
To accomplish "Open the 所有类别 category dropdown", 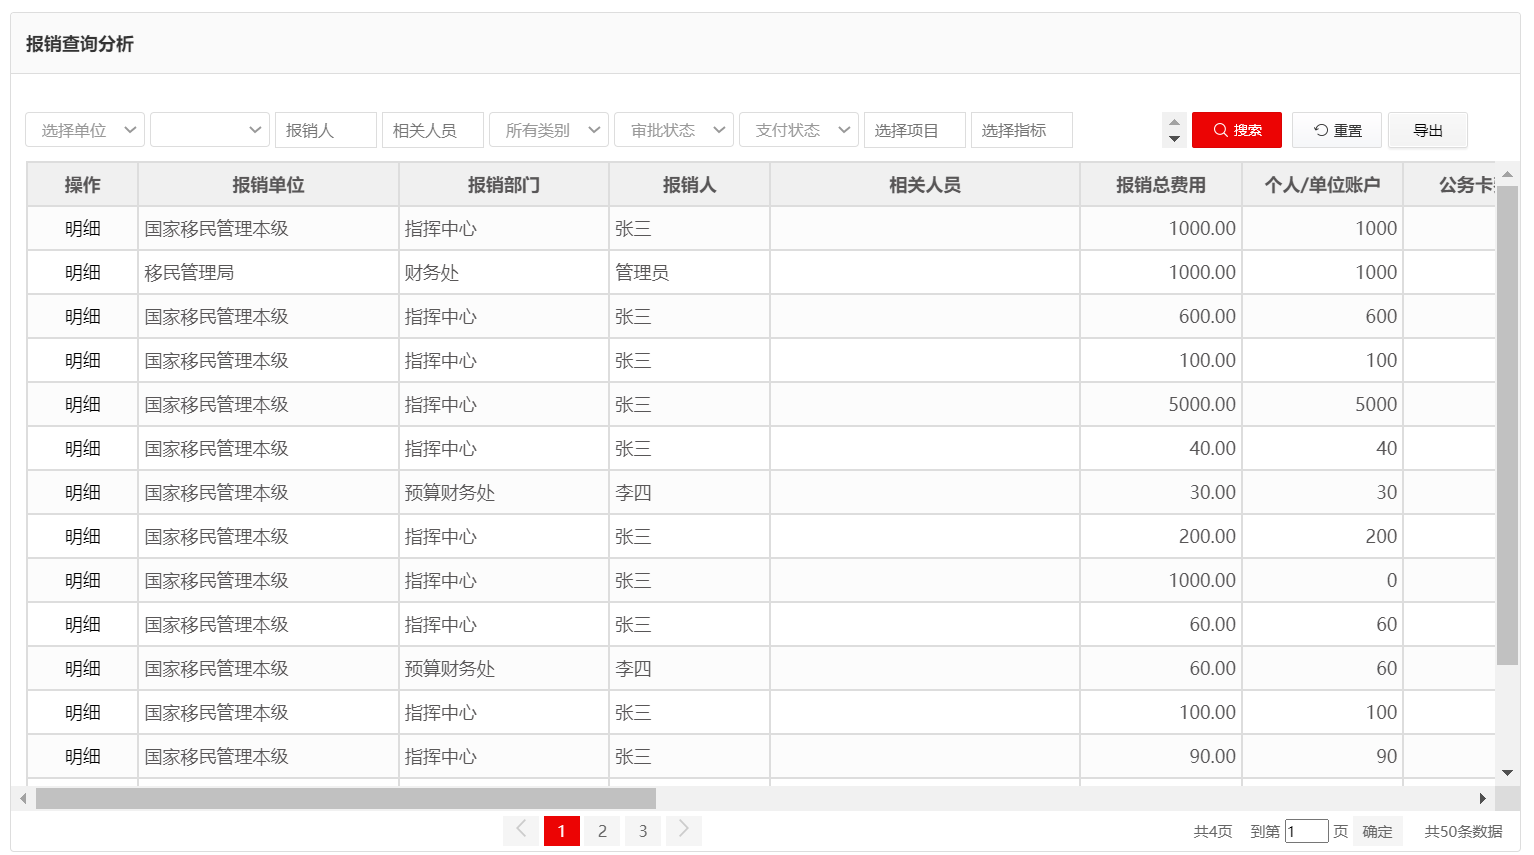I will click(549, 129).
